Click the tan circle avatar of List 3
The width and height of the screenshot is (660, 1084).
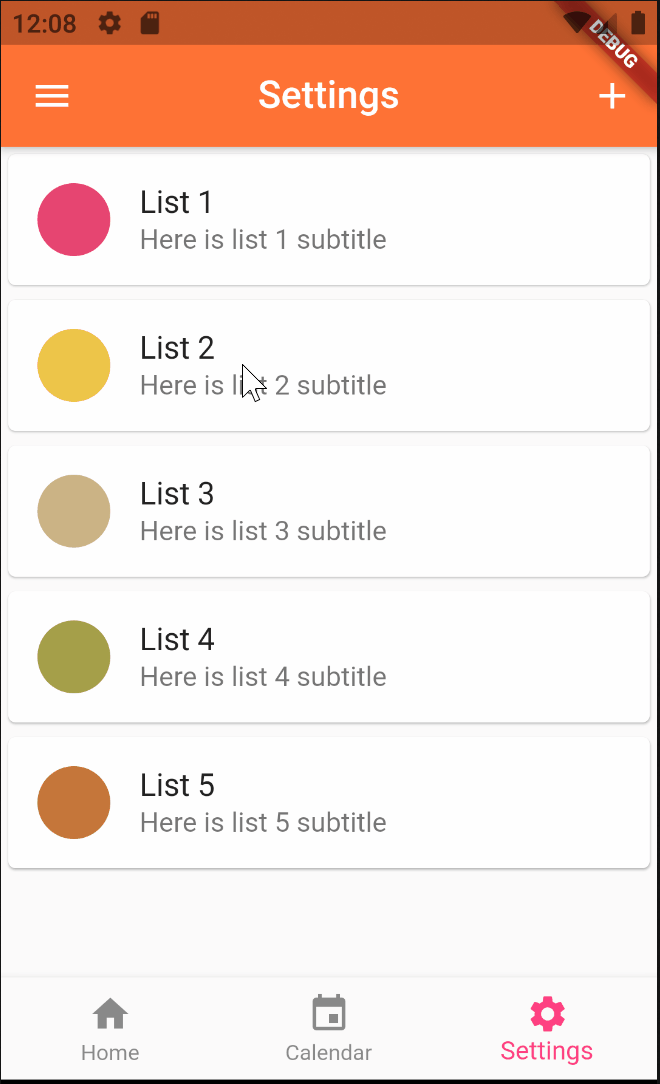[74, 512]
